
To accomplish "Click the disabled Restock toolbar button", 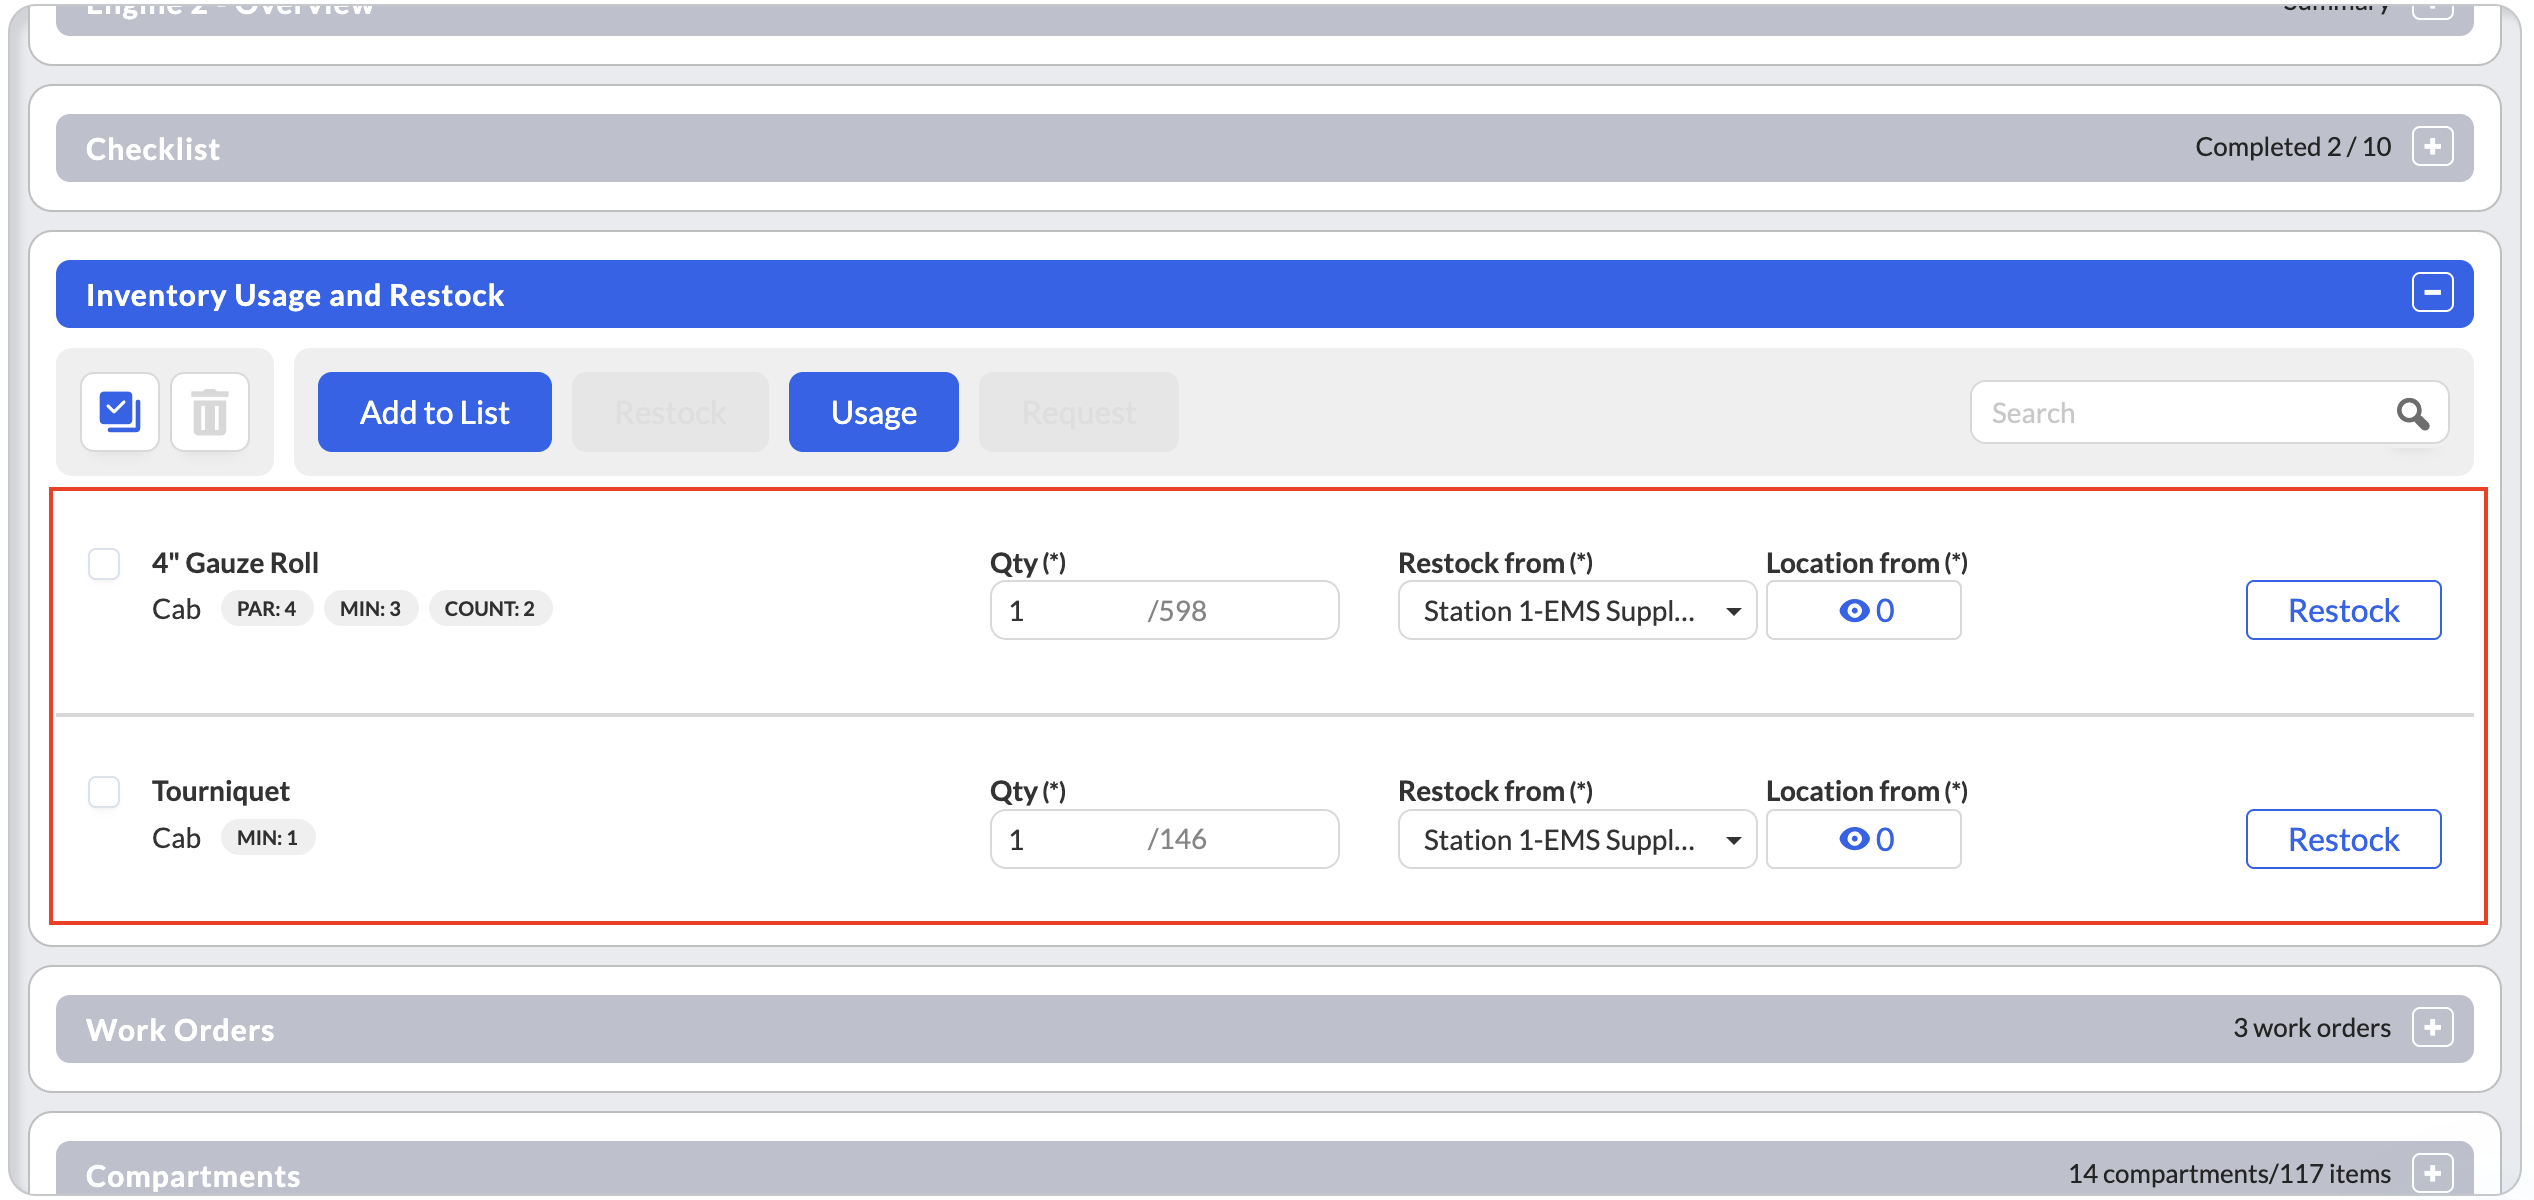I will pyautogui.click(x=670, y=412).
